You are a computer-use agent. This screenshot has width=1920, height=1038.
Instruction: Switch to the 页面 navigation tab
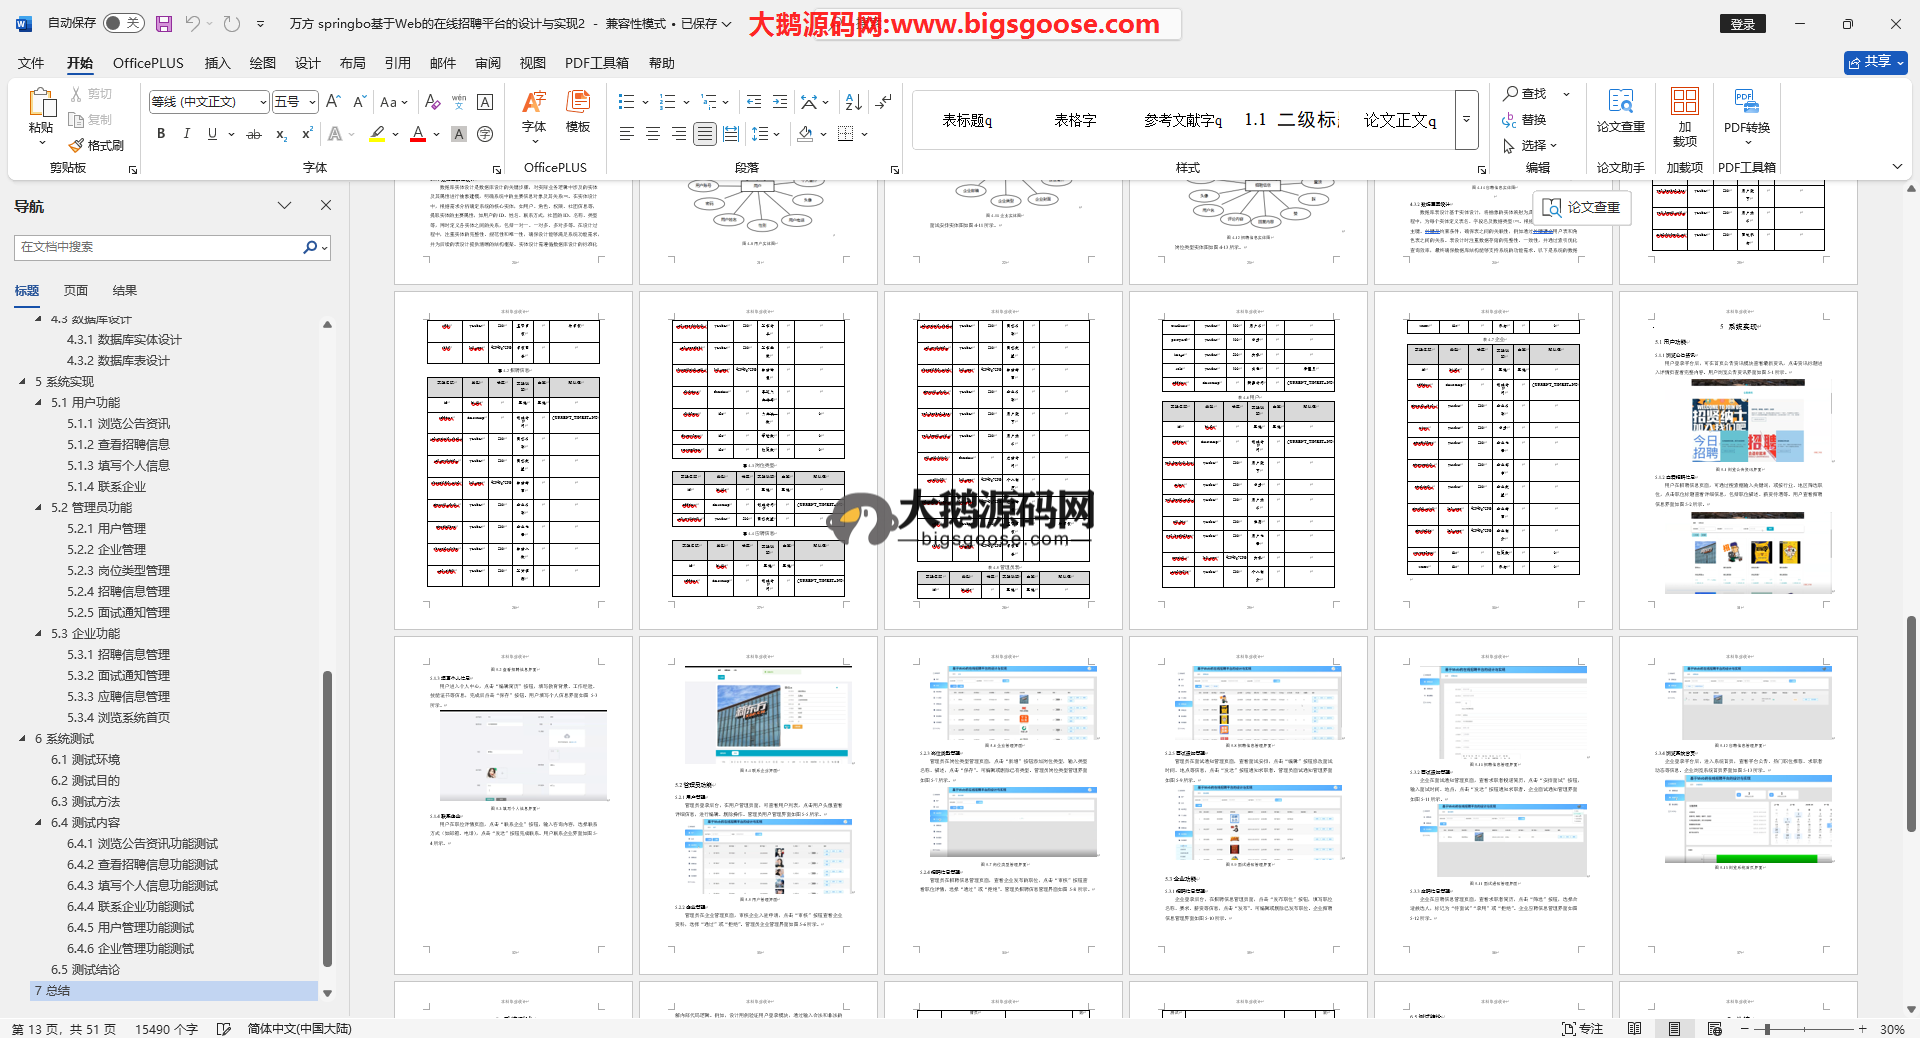click(76, 291)
